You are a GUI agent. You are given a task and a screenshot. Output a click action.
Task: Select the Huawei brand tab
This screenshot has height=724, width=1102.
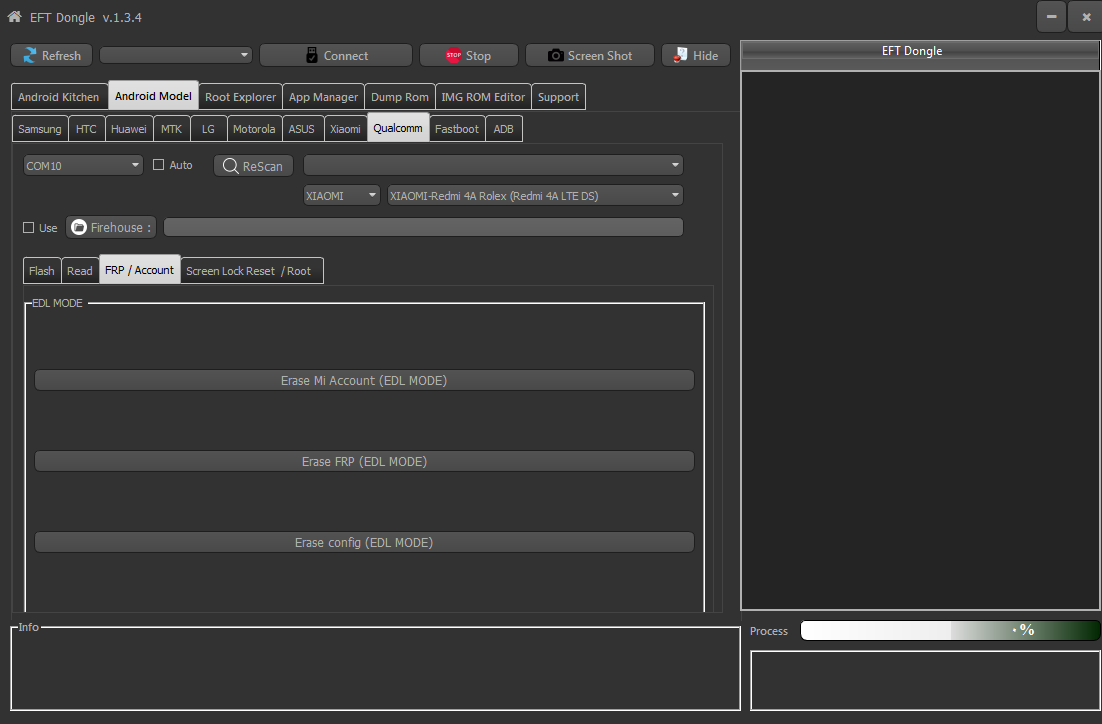(129, 129)
